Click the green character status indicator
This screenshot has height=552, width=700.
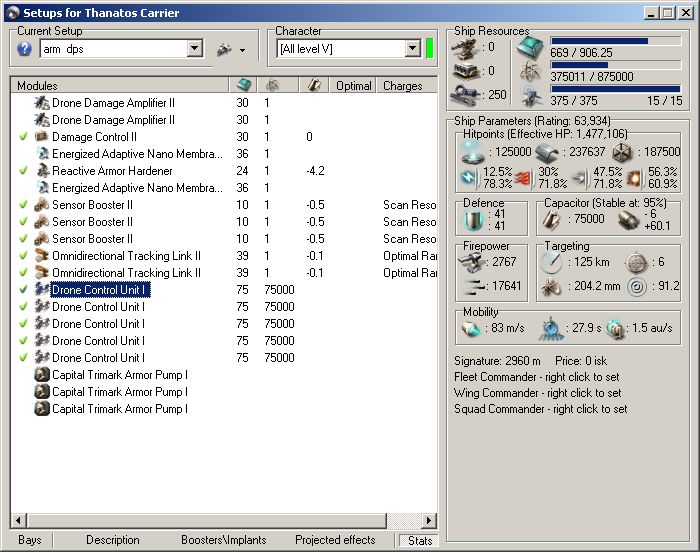pos(430,48)
